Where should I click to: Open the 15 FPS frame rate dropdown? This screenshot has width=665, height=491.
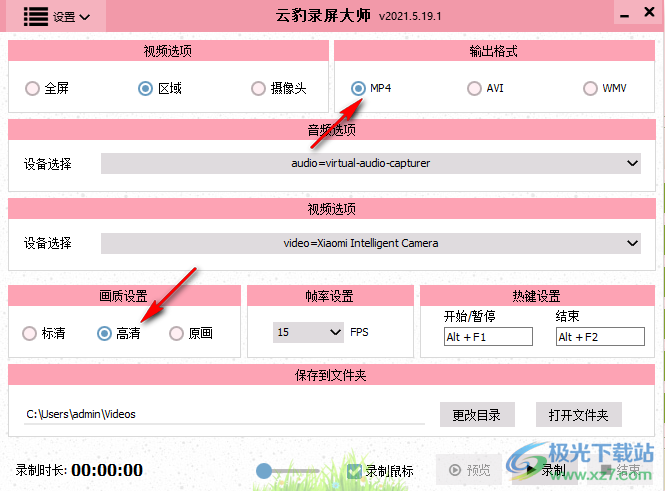[308, 332]
